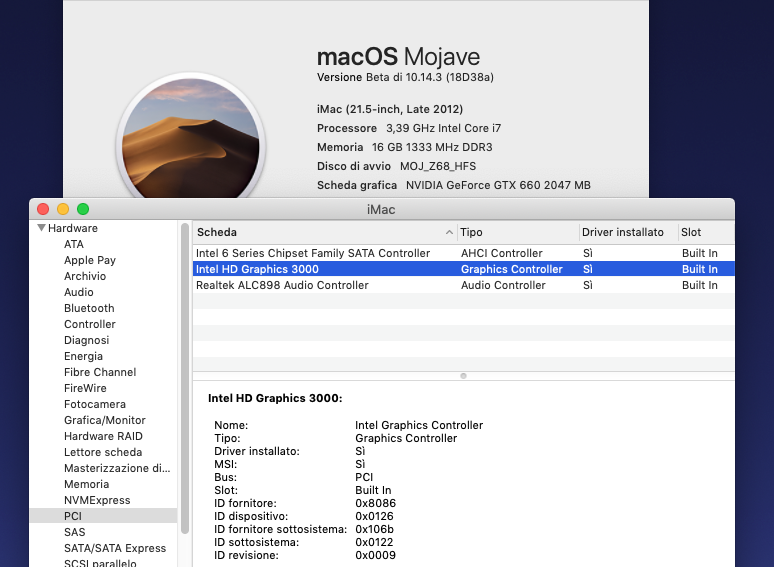This screenshot has height=567, width=774.
Task: Select PCI in the sidebar
Action: coord(103,516)
